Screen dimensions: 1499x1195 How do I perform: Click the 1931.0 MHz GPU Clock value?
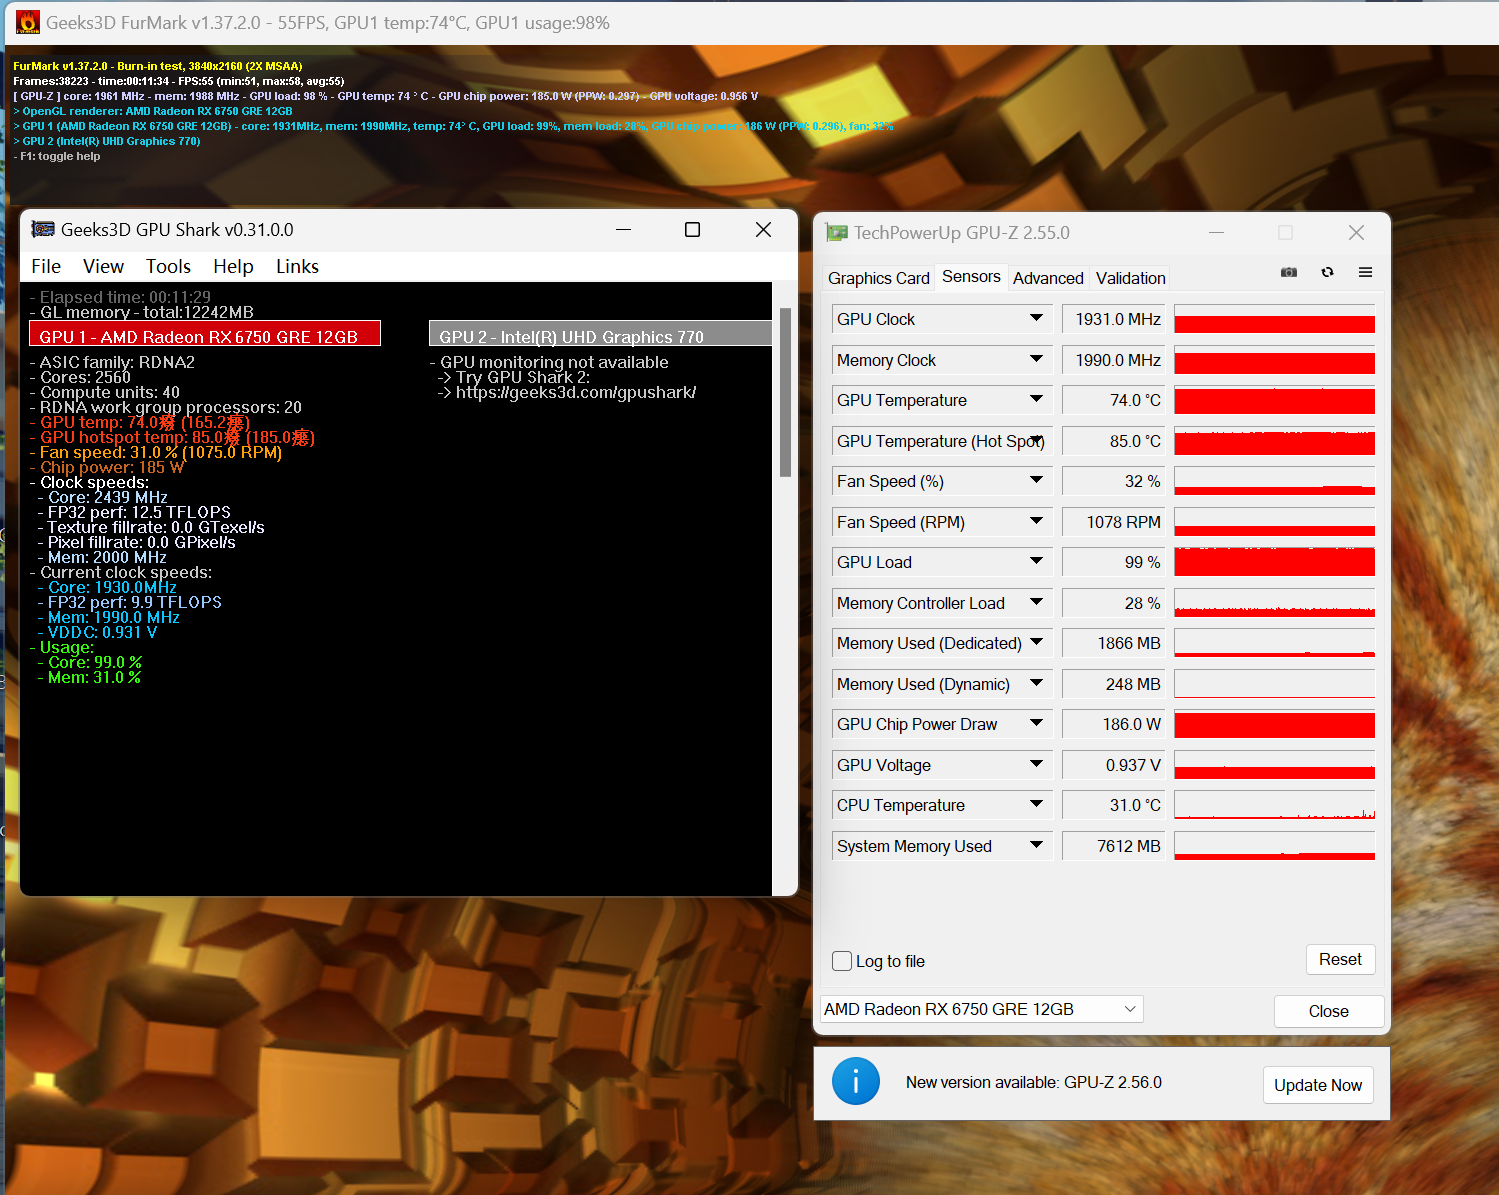[1113, 319]
